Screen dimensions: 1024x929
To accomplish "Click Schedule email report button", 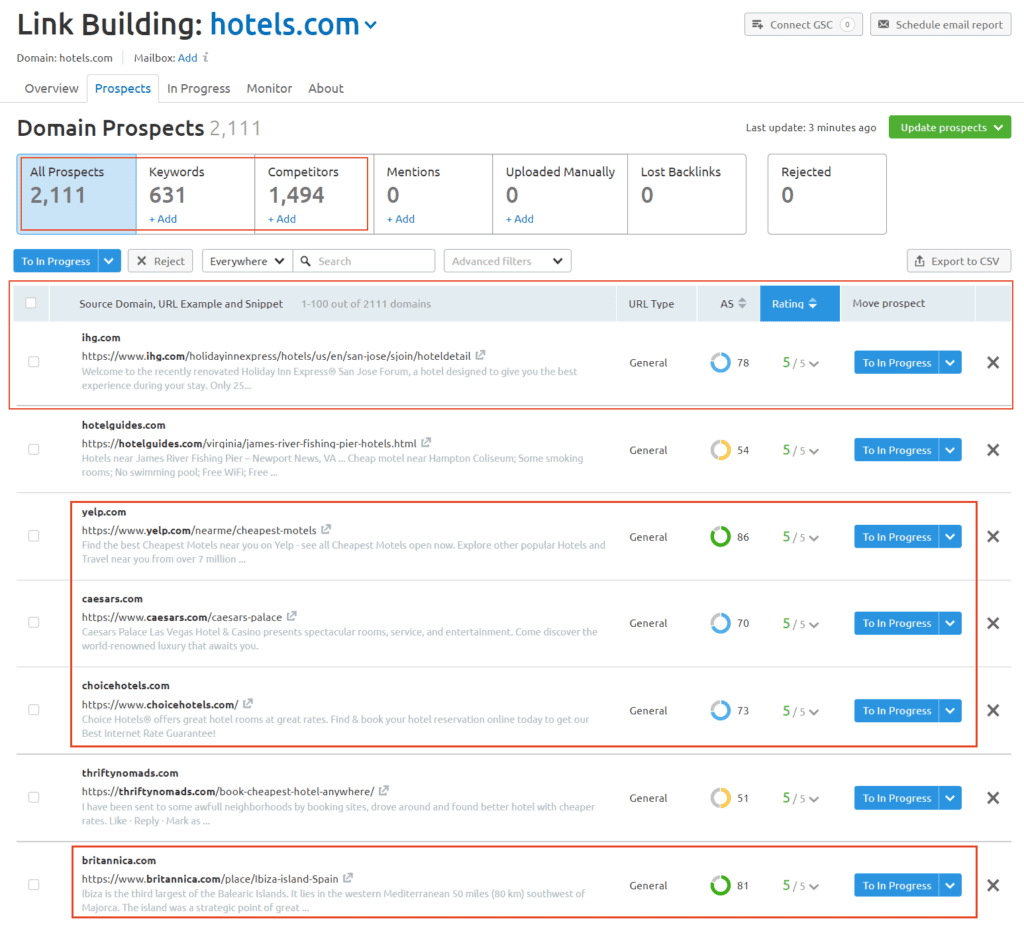I will coord(940,25).
